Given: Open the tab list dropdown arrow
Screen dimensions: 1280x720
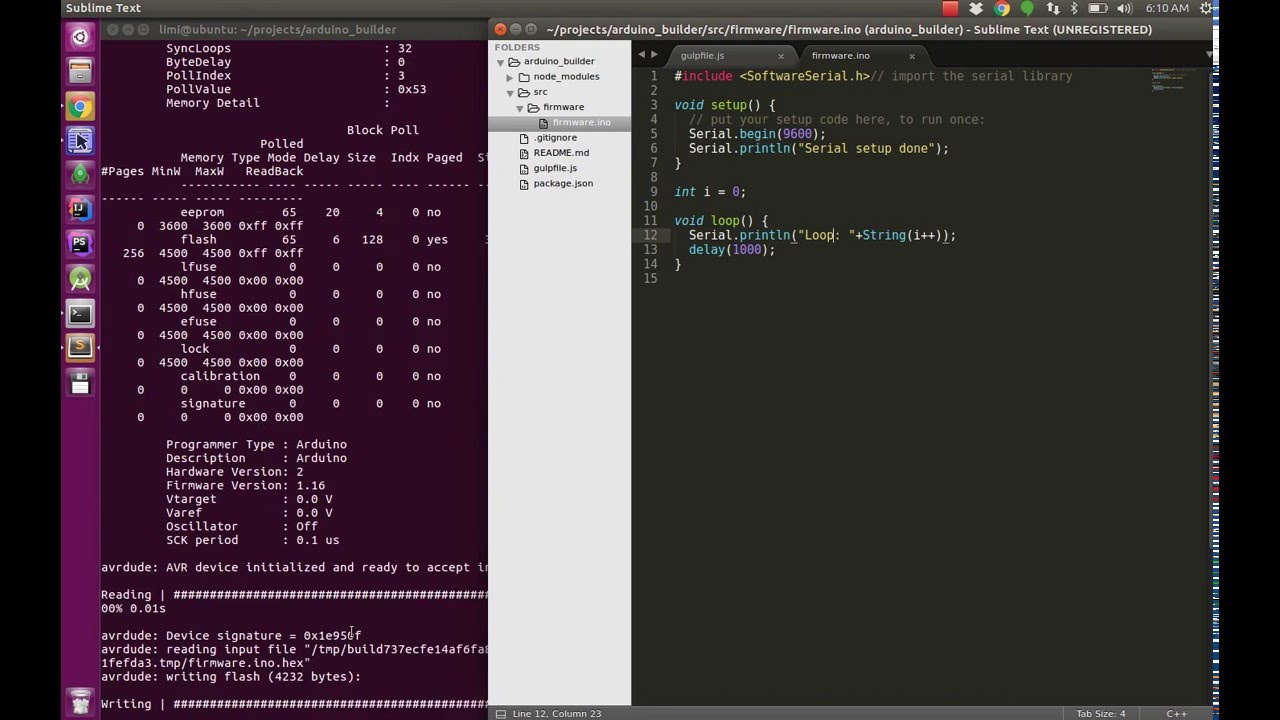Looking at the screenshot, I should [1210, 54].
